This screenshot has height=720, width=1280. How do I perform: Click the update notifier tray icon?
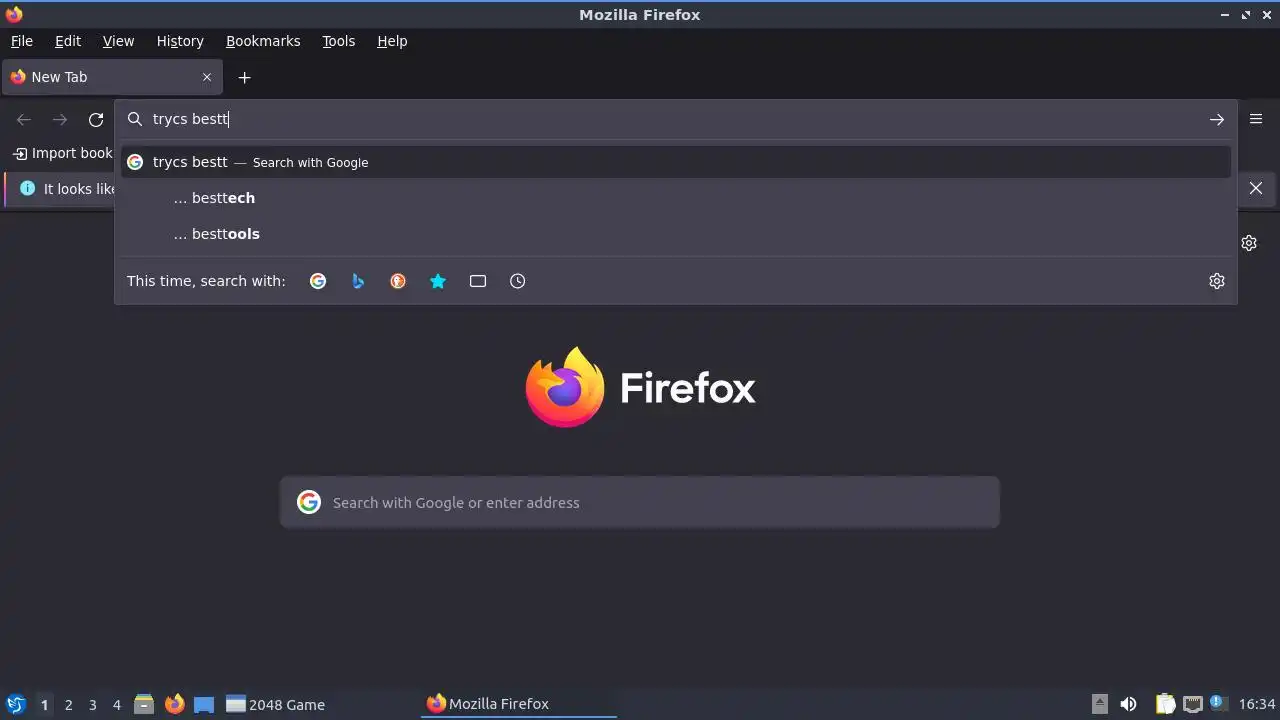[1218, 703]
